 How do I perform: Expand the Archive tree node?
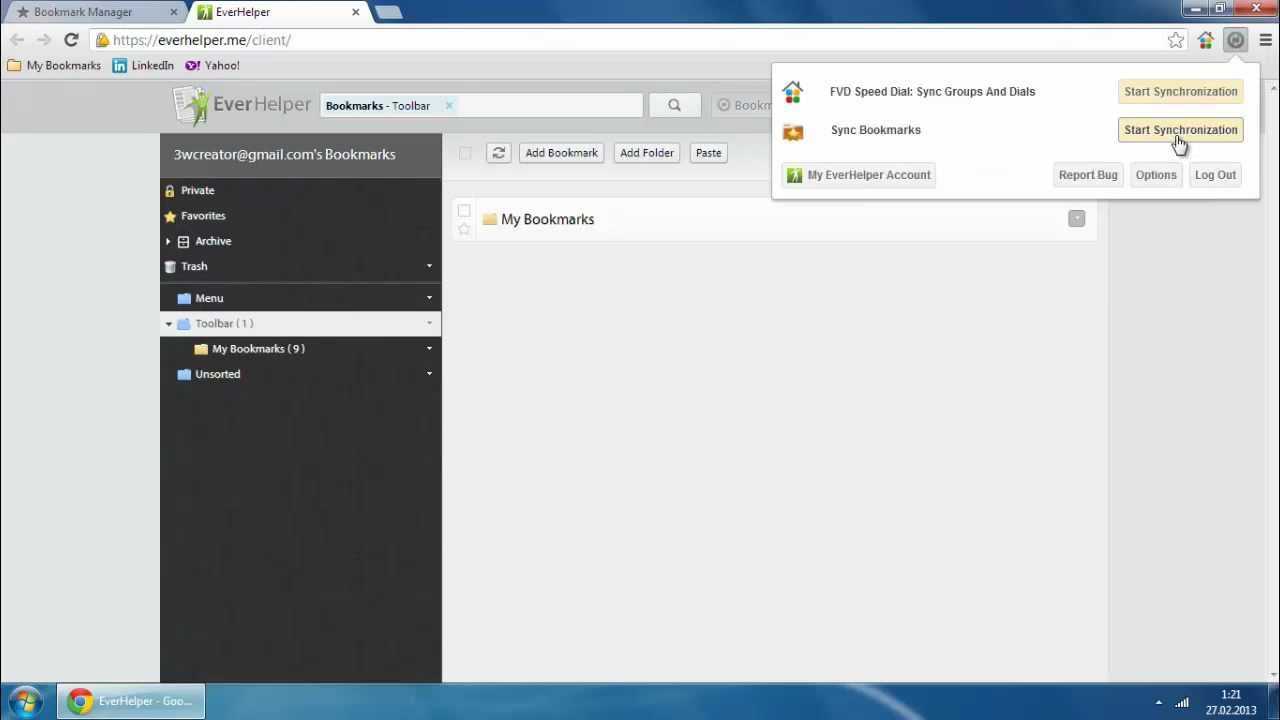(x=168, y=241)
